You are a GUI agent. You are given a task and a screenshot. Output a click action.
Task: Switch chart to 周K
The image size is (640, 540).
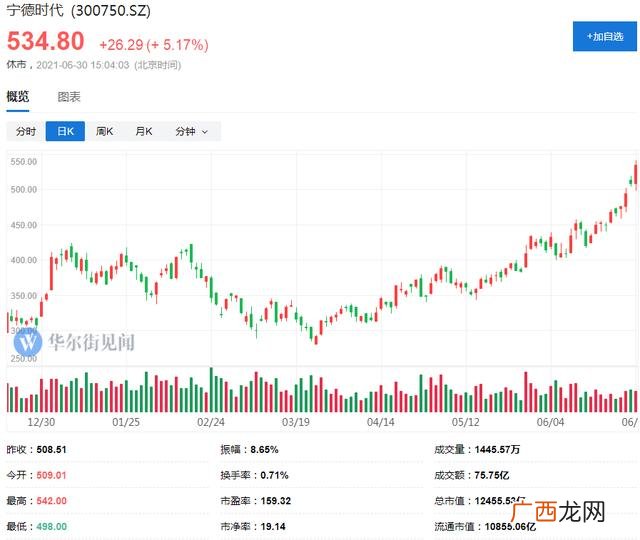tap(104, 131)
